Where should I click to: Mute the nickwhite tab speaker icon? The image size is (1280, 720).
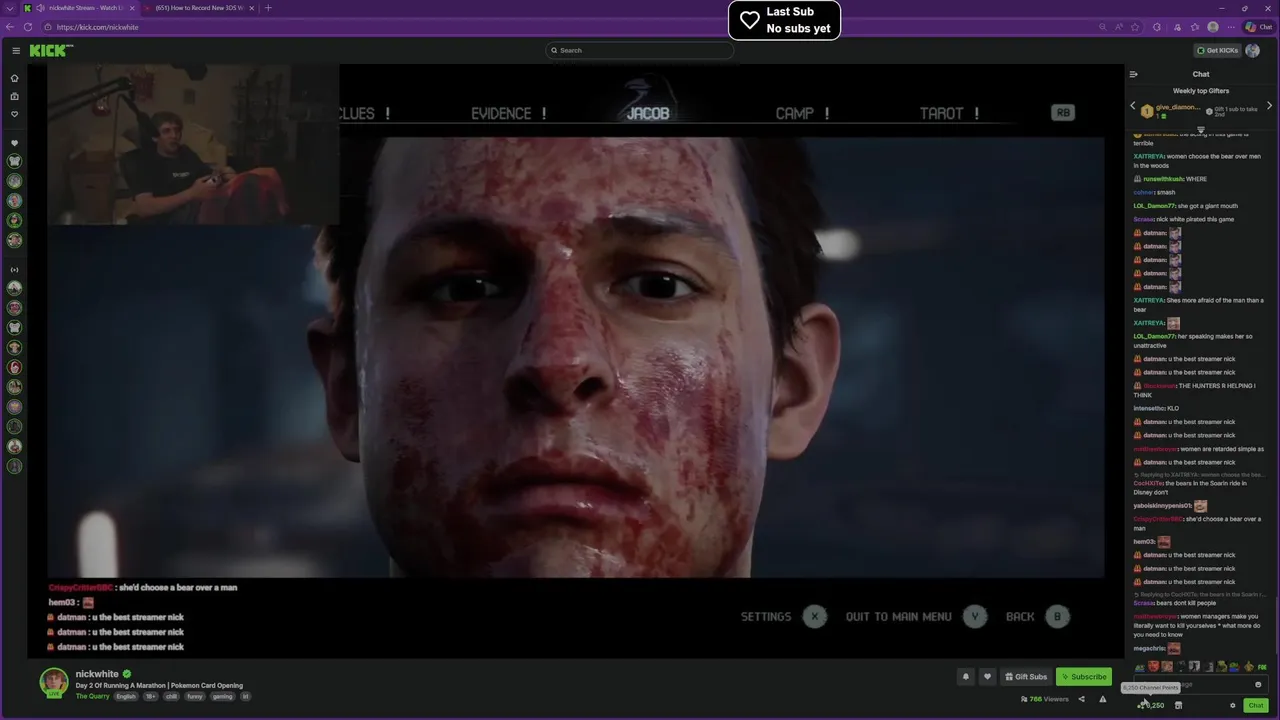tap(40, 8)
